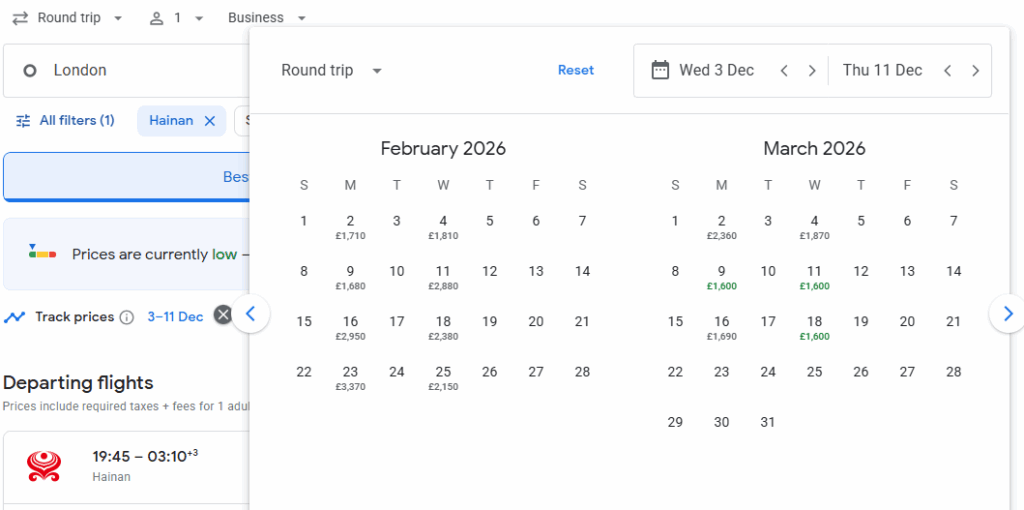The image size is (1024, 510).
Task: Go to next calendar month
Action: coord(1007,314)
